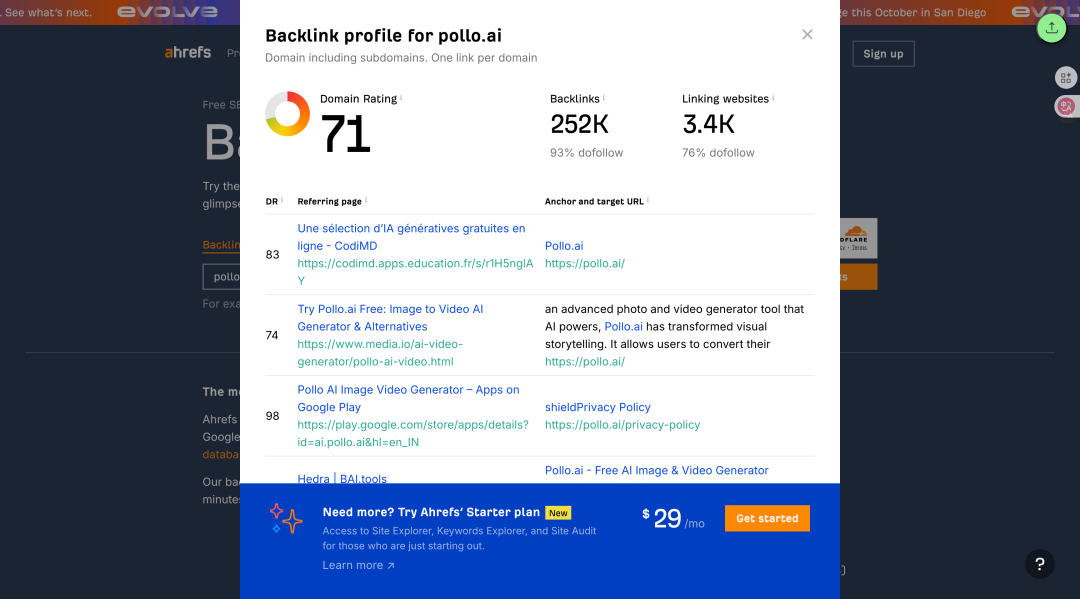1080x599 pixels.
Task: Open the Learn more link
Action: pyautogui.click(x=358, y=565)
